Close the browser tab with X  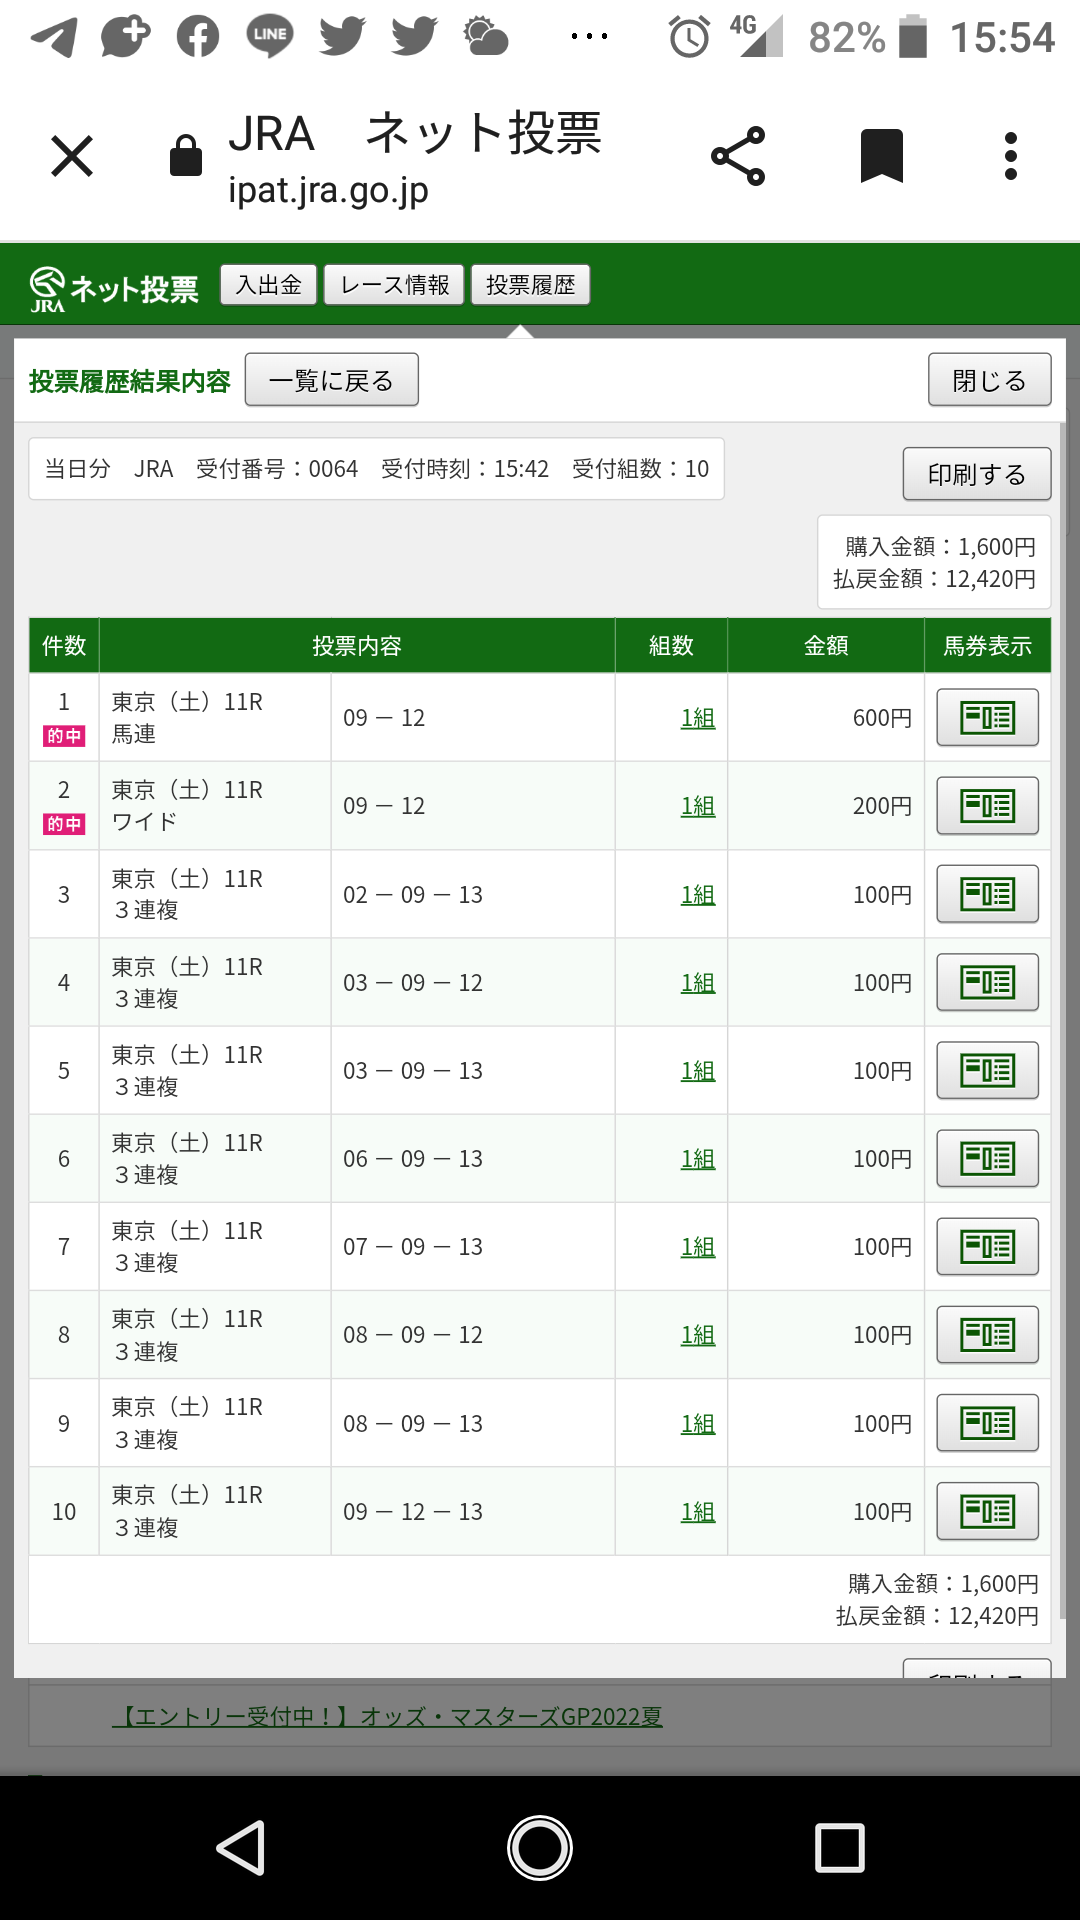(72, 156)
